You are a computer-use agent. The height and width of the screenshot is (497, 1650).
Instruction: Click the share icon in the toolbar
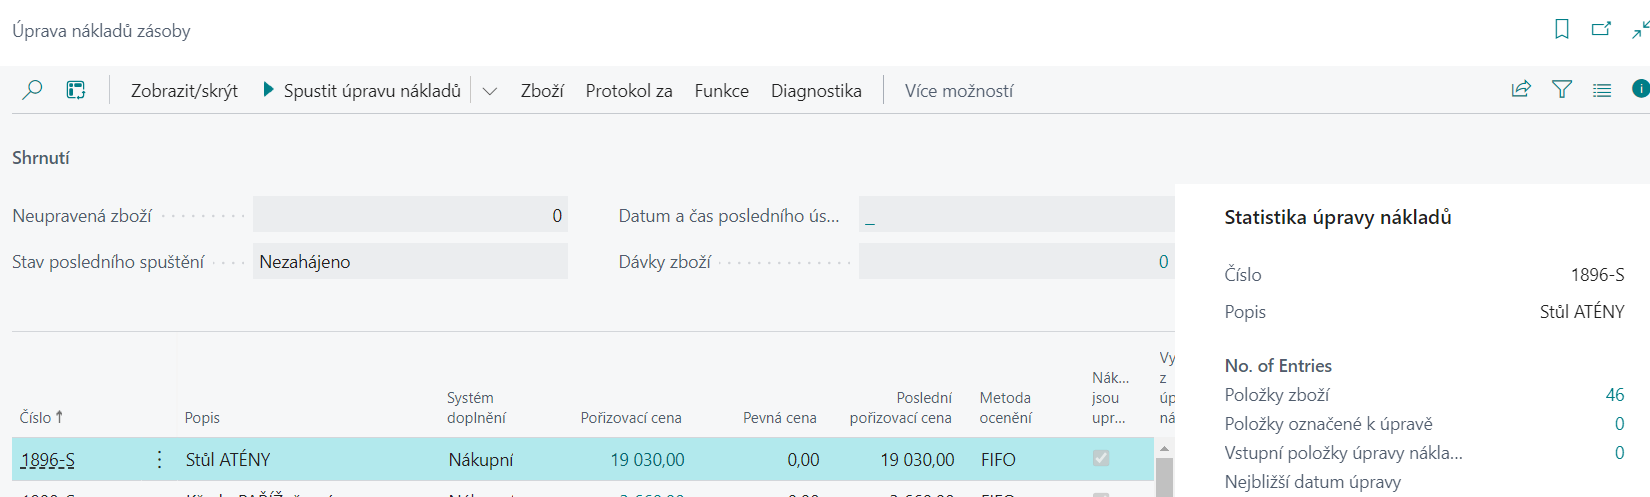1521,90
